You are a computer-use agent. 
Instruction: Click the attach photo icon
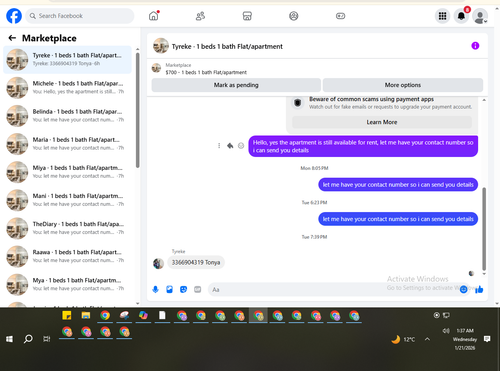[x=169, y=289]
